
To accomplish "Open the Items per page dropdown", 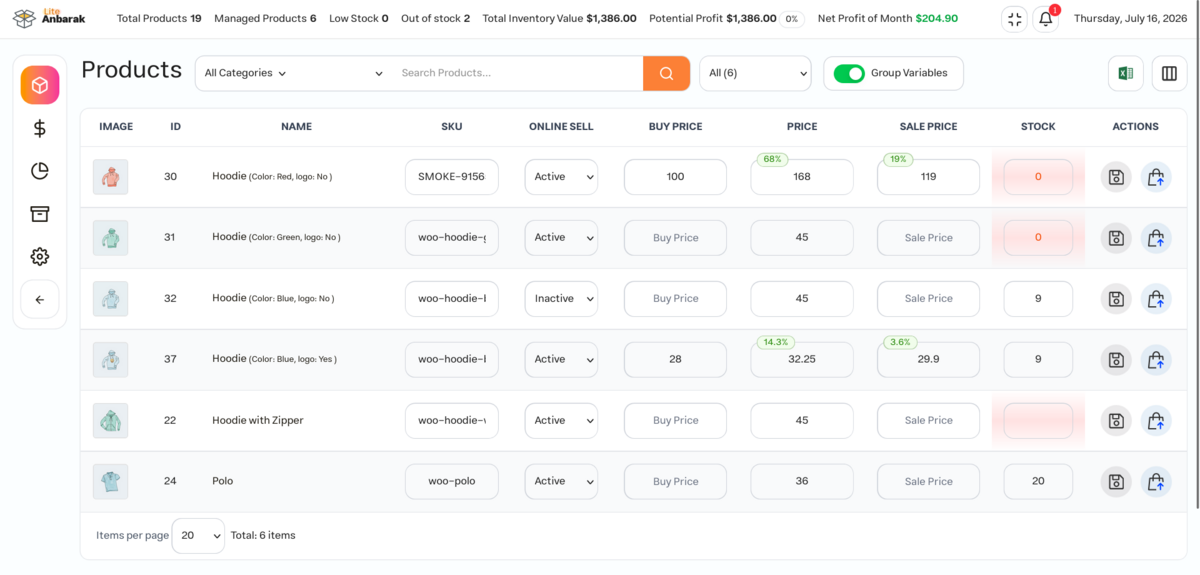I will click(x=198, y=535).
